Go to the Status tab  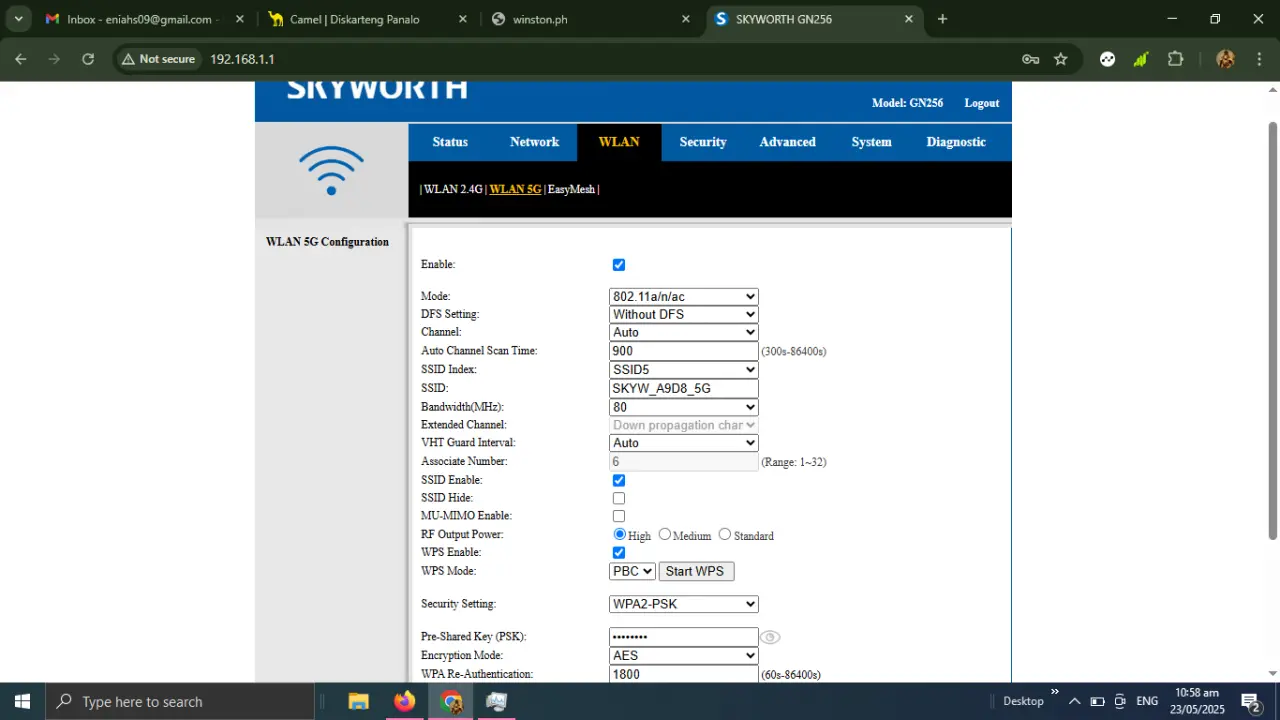coord(450,142)
